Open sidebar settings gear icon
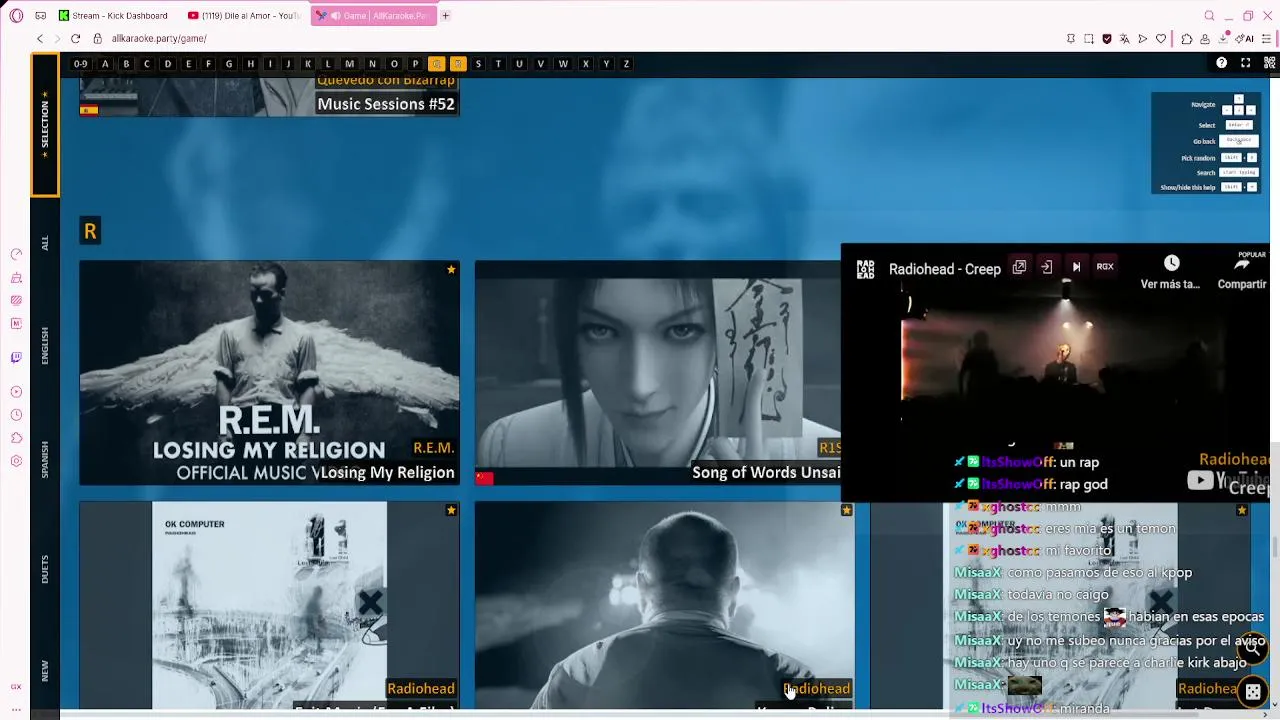The height and width of the screenshot is (720, 1280). 16,461
